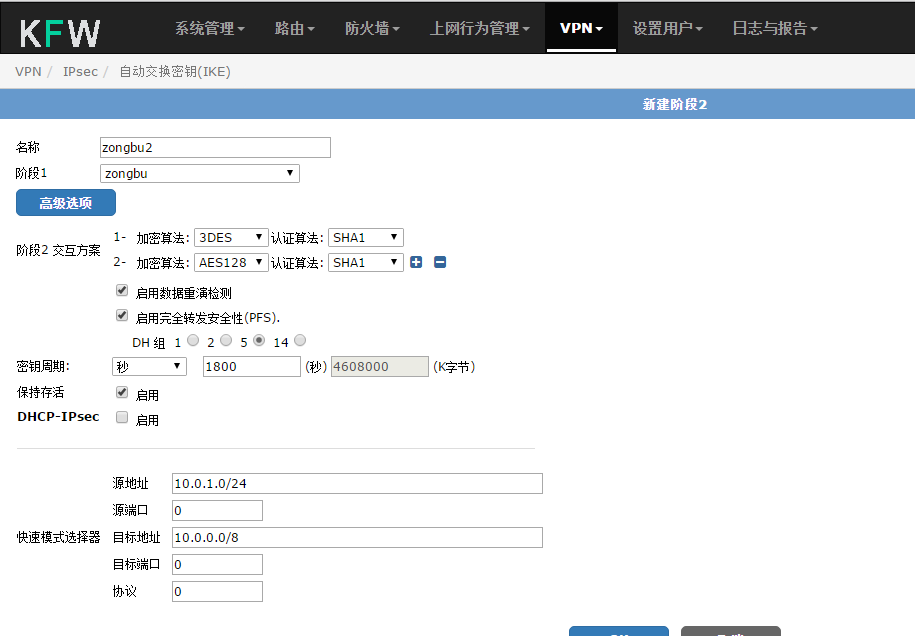Select DH group 14 radio button
This screenshot has height=636, width=915.
click(300, 340)
